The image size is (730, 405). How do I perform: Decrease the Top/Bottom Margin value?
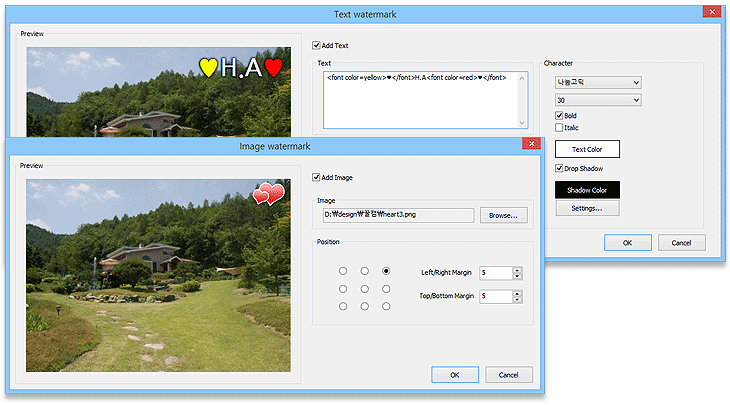pyautogui.click(x=517, y=300)
